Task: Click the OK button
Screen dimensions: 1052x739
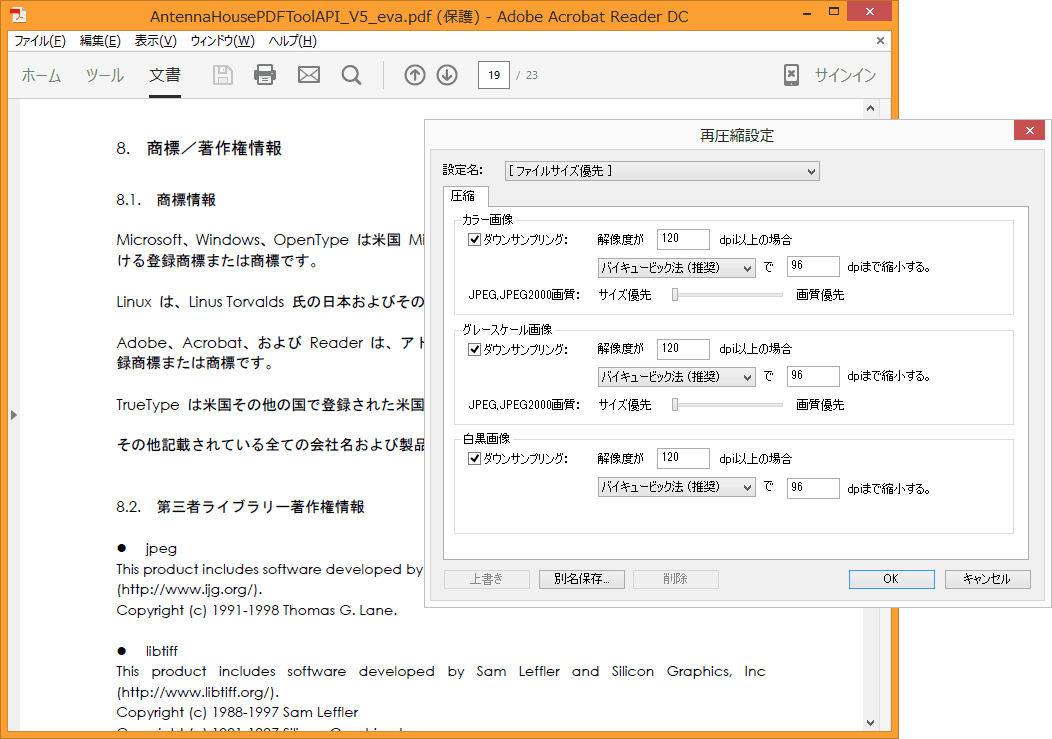Action: point(891,579)
